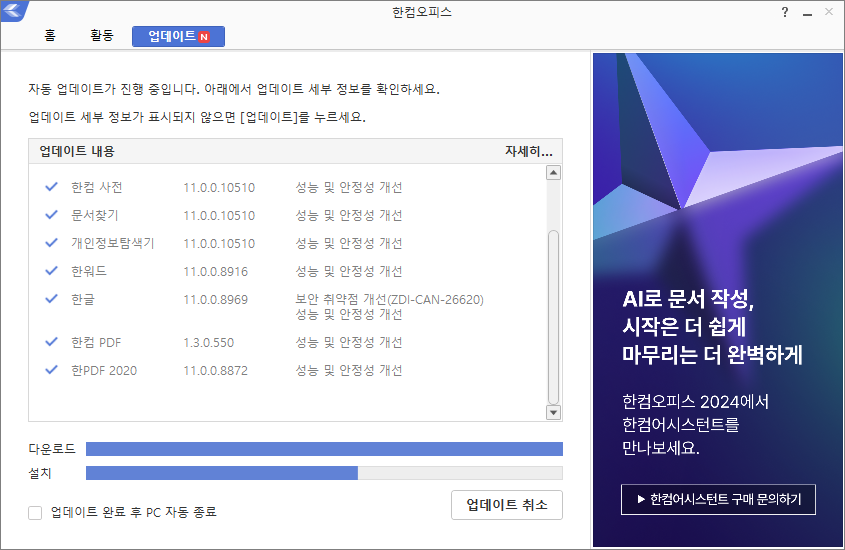
Task: Click version 11.0.0.10510 of 한컴 사전
Action: tap(219, 187)
